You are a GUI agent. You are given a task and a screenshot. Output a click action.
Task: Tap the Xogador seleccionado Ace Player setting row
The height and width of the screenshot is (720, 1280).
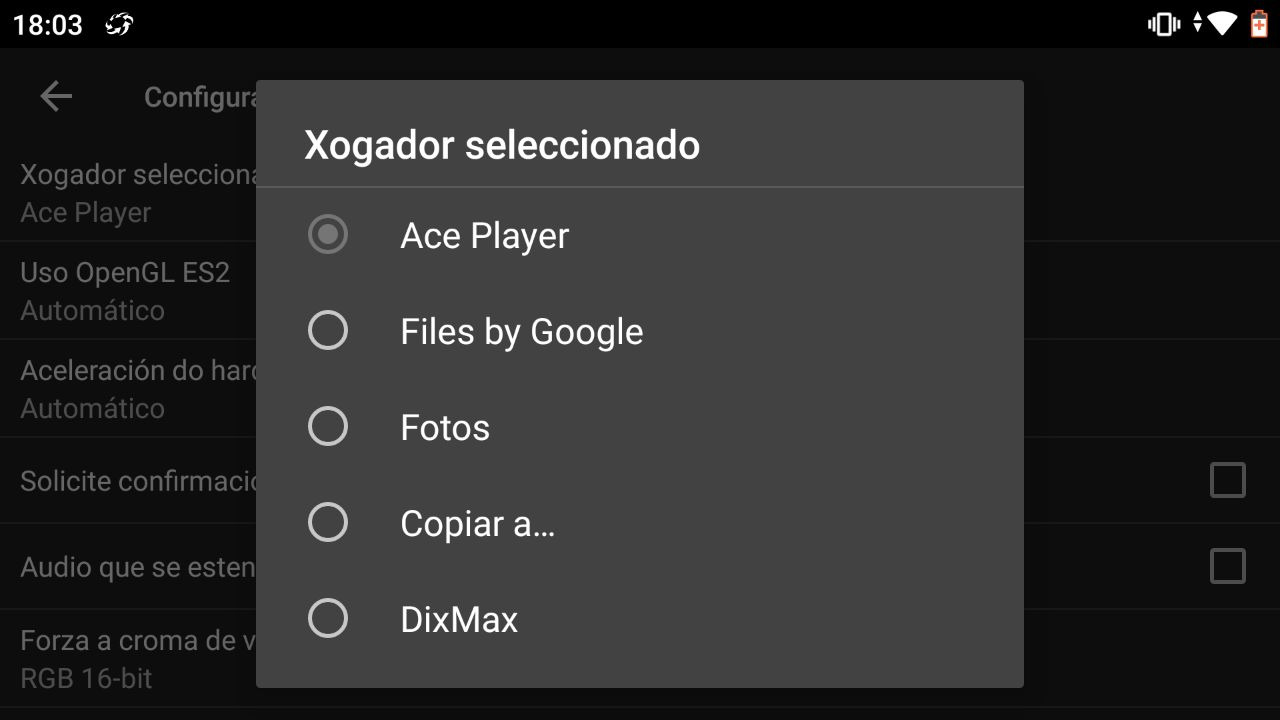[128, 193]
